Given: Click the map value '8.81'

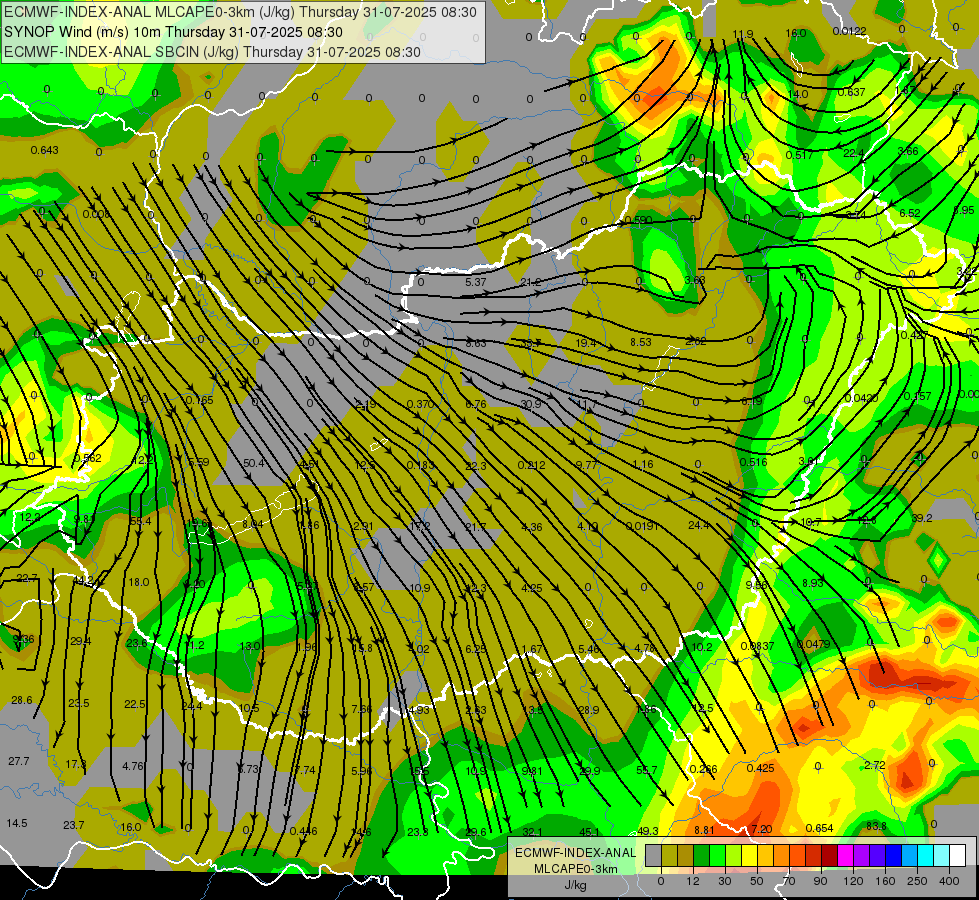Looking at the screenshot, I should 704,830.
